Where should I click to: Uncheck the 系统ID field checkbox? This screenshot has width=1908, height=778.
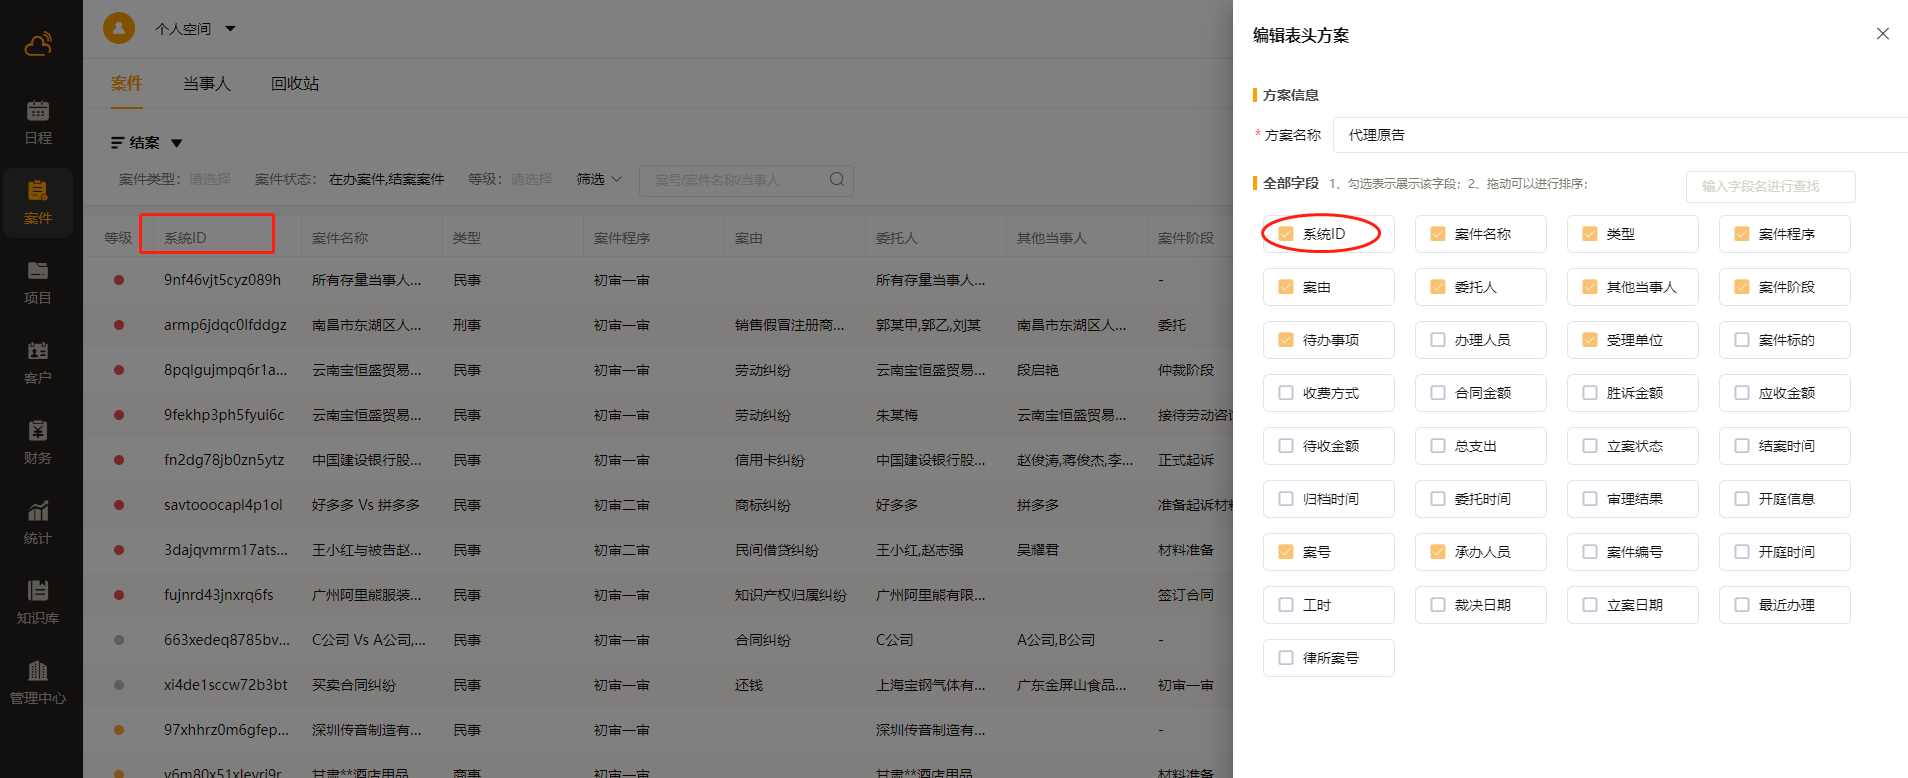point(1286,234)
